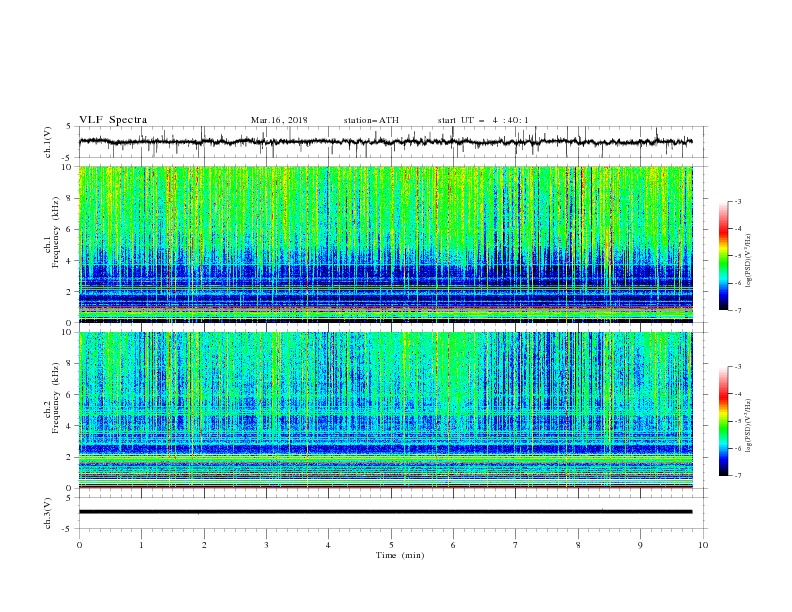The image size is (792, 612).
Task: Click the ch.1 color bar 'log(PSD)(V²/Hz)' label
Action: coord(748,261)
